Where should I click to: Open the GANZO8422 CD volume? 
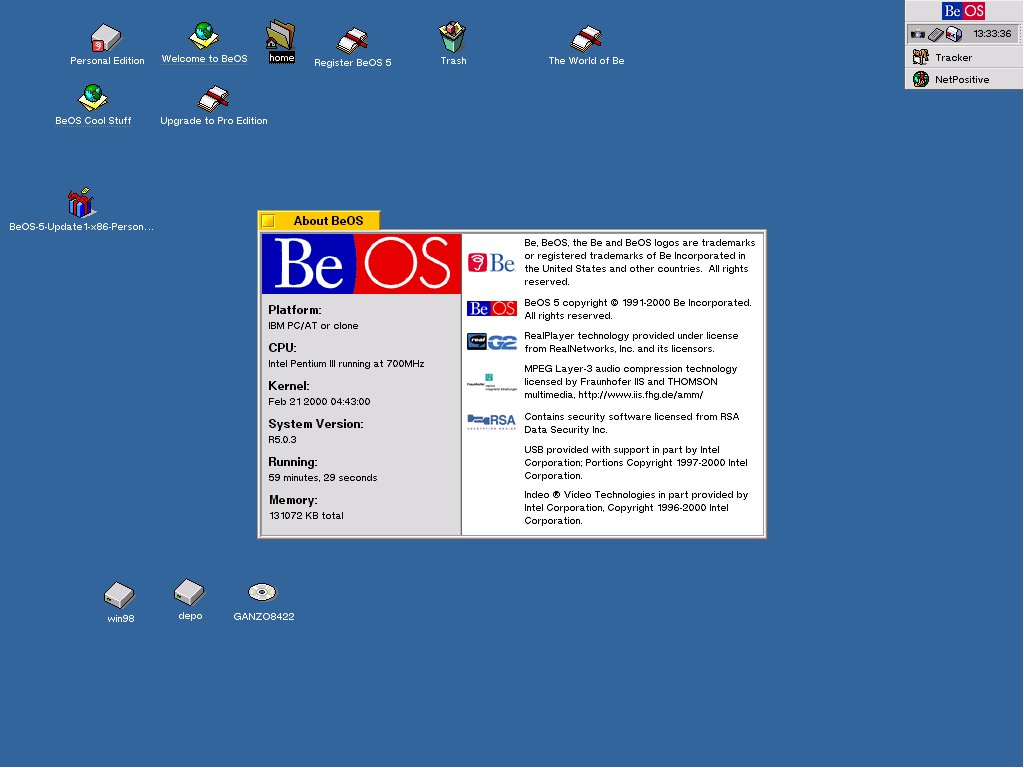pyautogui.click(x=263, y=592)
